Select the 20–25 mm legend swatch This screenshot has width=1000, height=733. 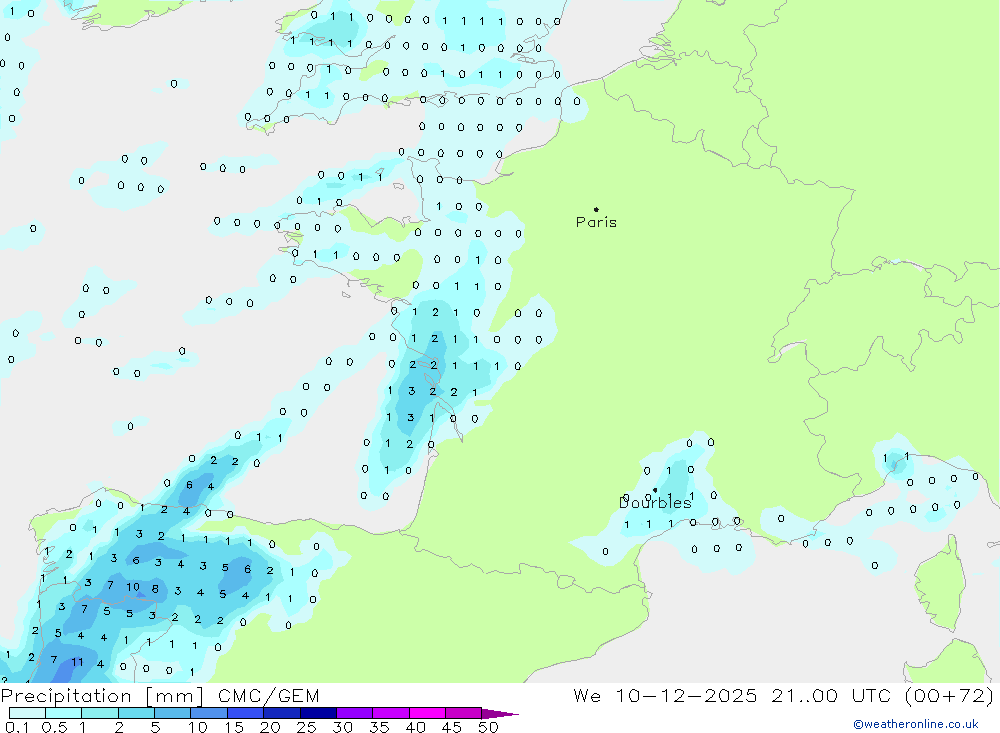[281, 713]
